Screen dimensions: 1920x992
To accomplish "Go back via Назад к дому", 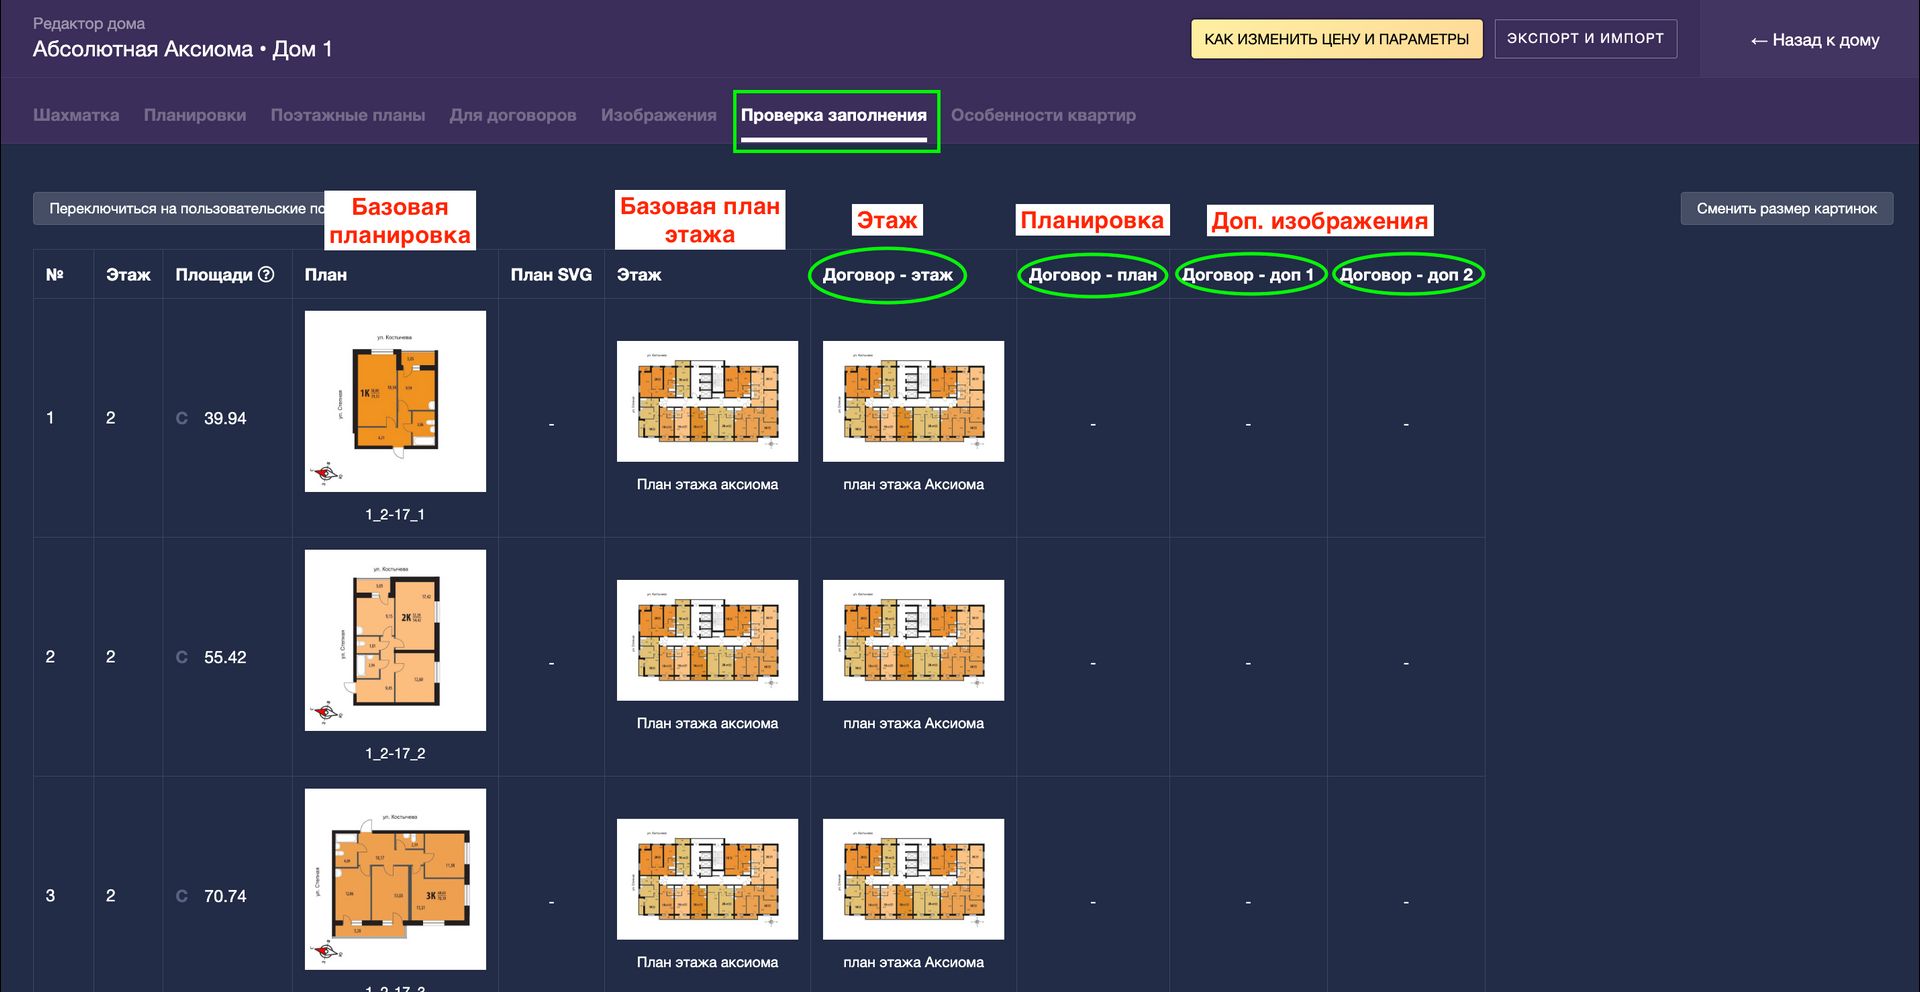I will tap(1815, 40).
